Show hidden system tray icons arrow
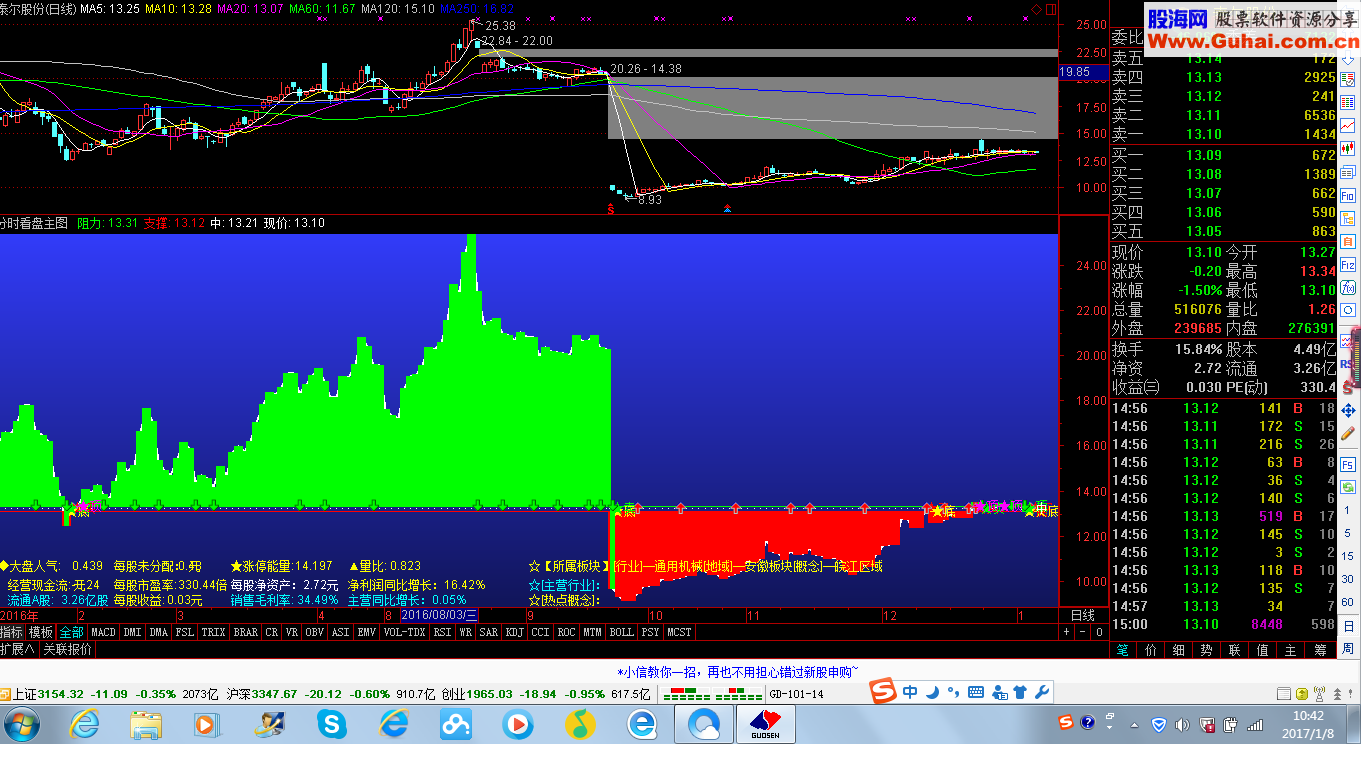The height and width of the screenshot is (768, 1366). (x=1134, y=725)
